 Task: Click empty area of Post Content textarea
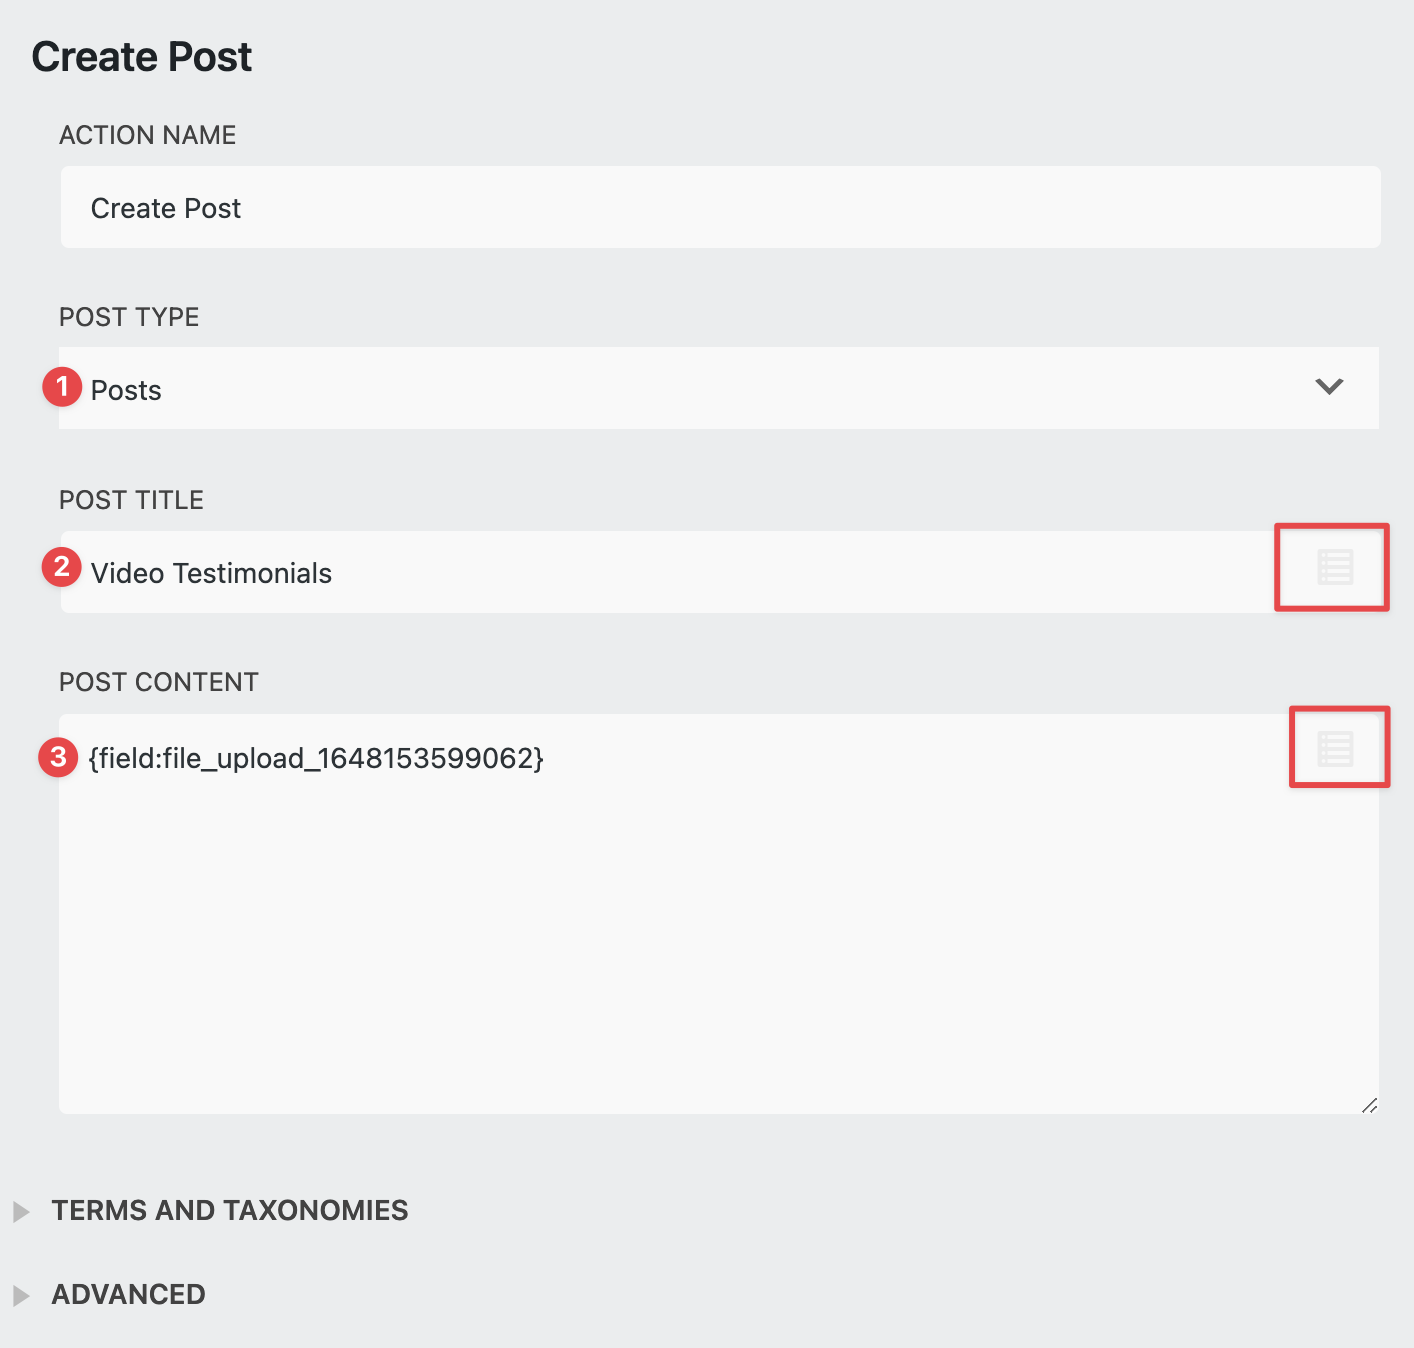[700, 950]
